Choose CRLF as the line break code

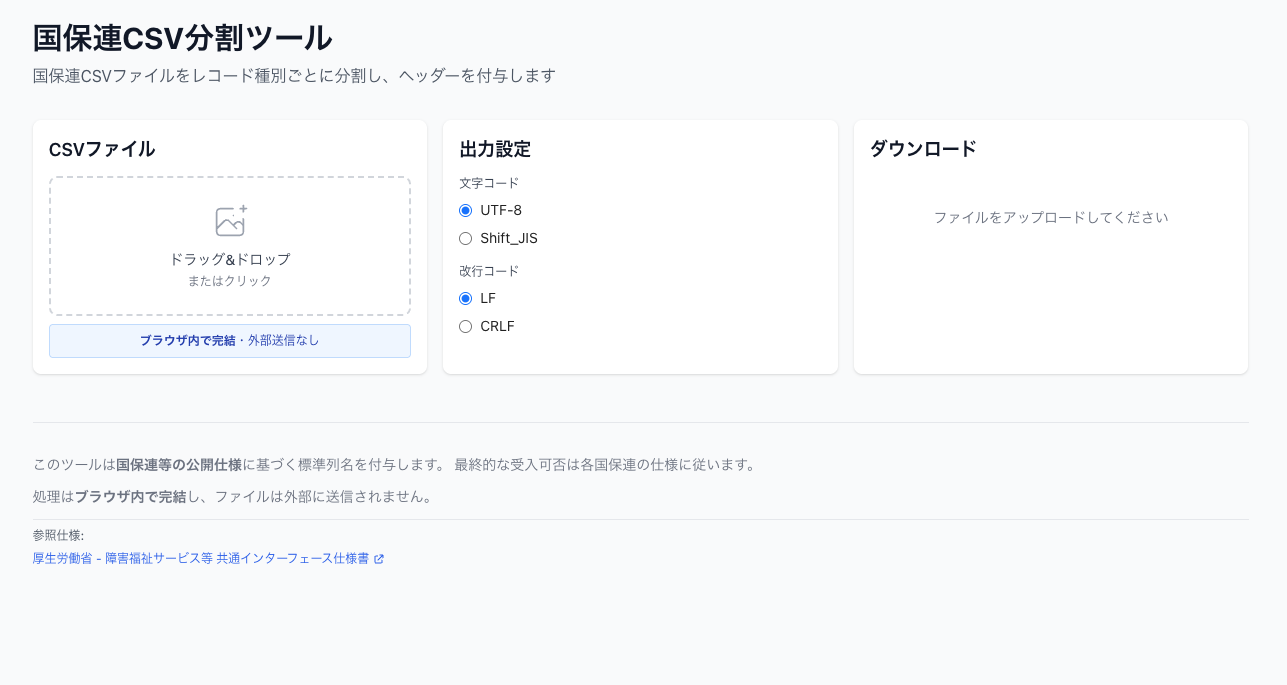pos(464,326)
